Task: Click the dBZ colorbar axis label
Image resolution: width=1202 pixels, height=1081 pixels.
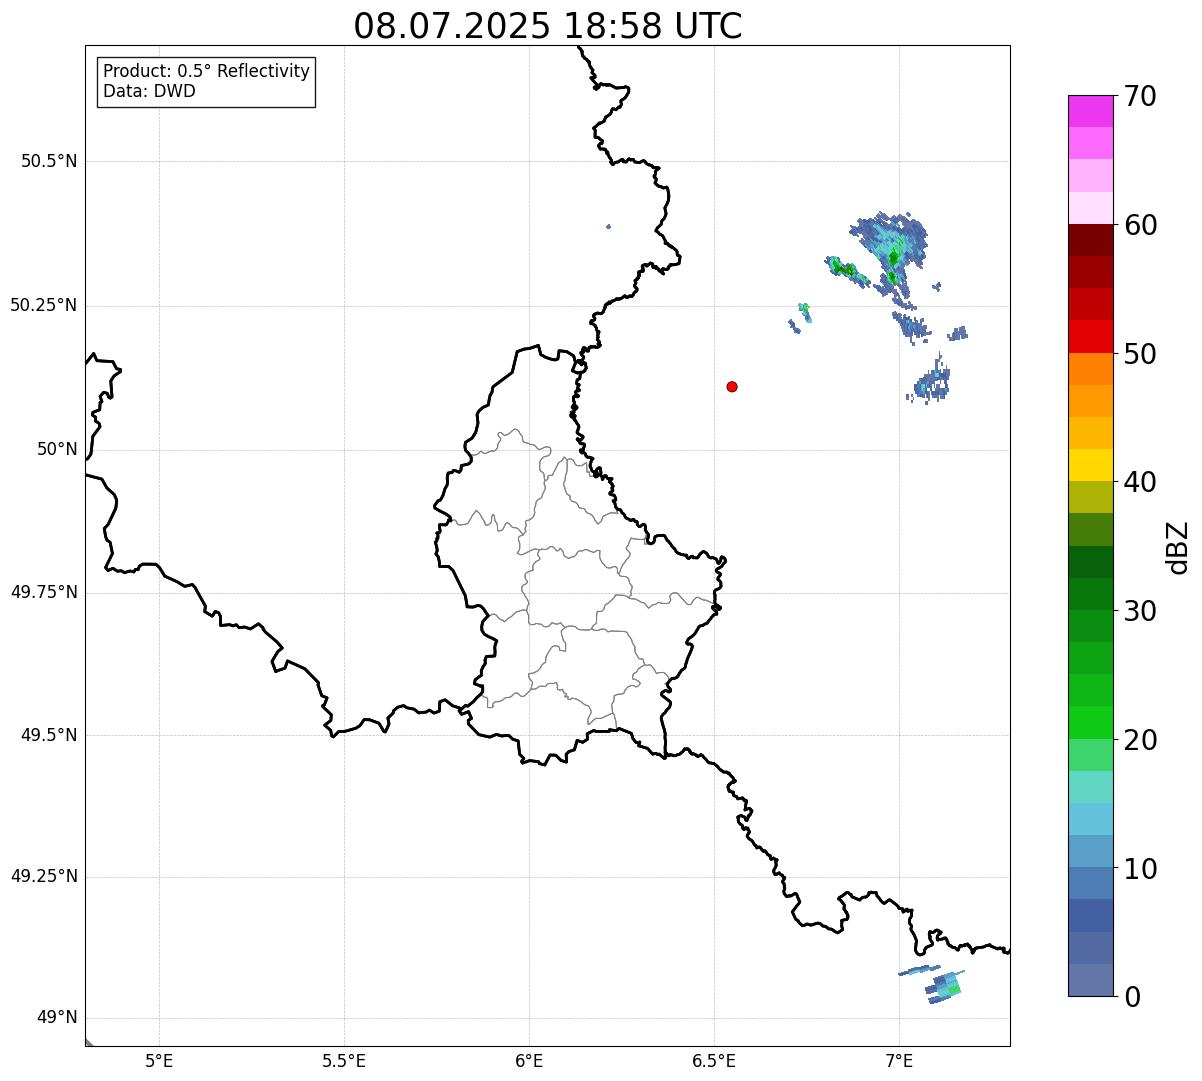Action: (1178, 547)
